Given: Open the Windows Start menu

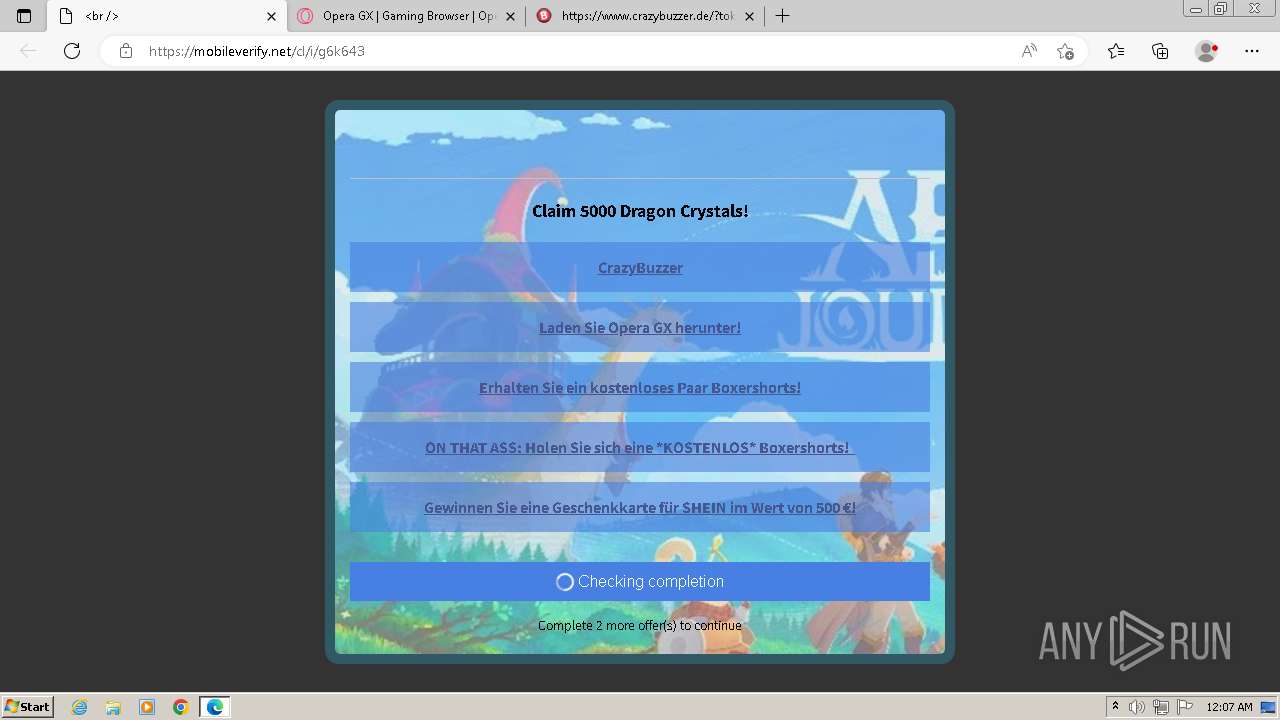Looking at the screenshot, I should point(28,707).
